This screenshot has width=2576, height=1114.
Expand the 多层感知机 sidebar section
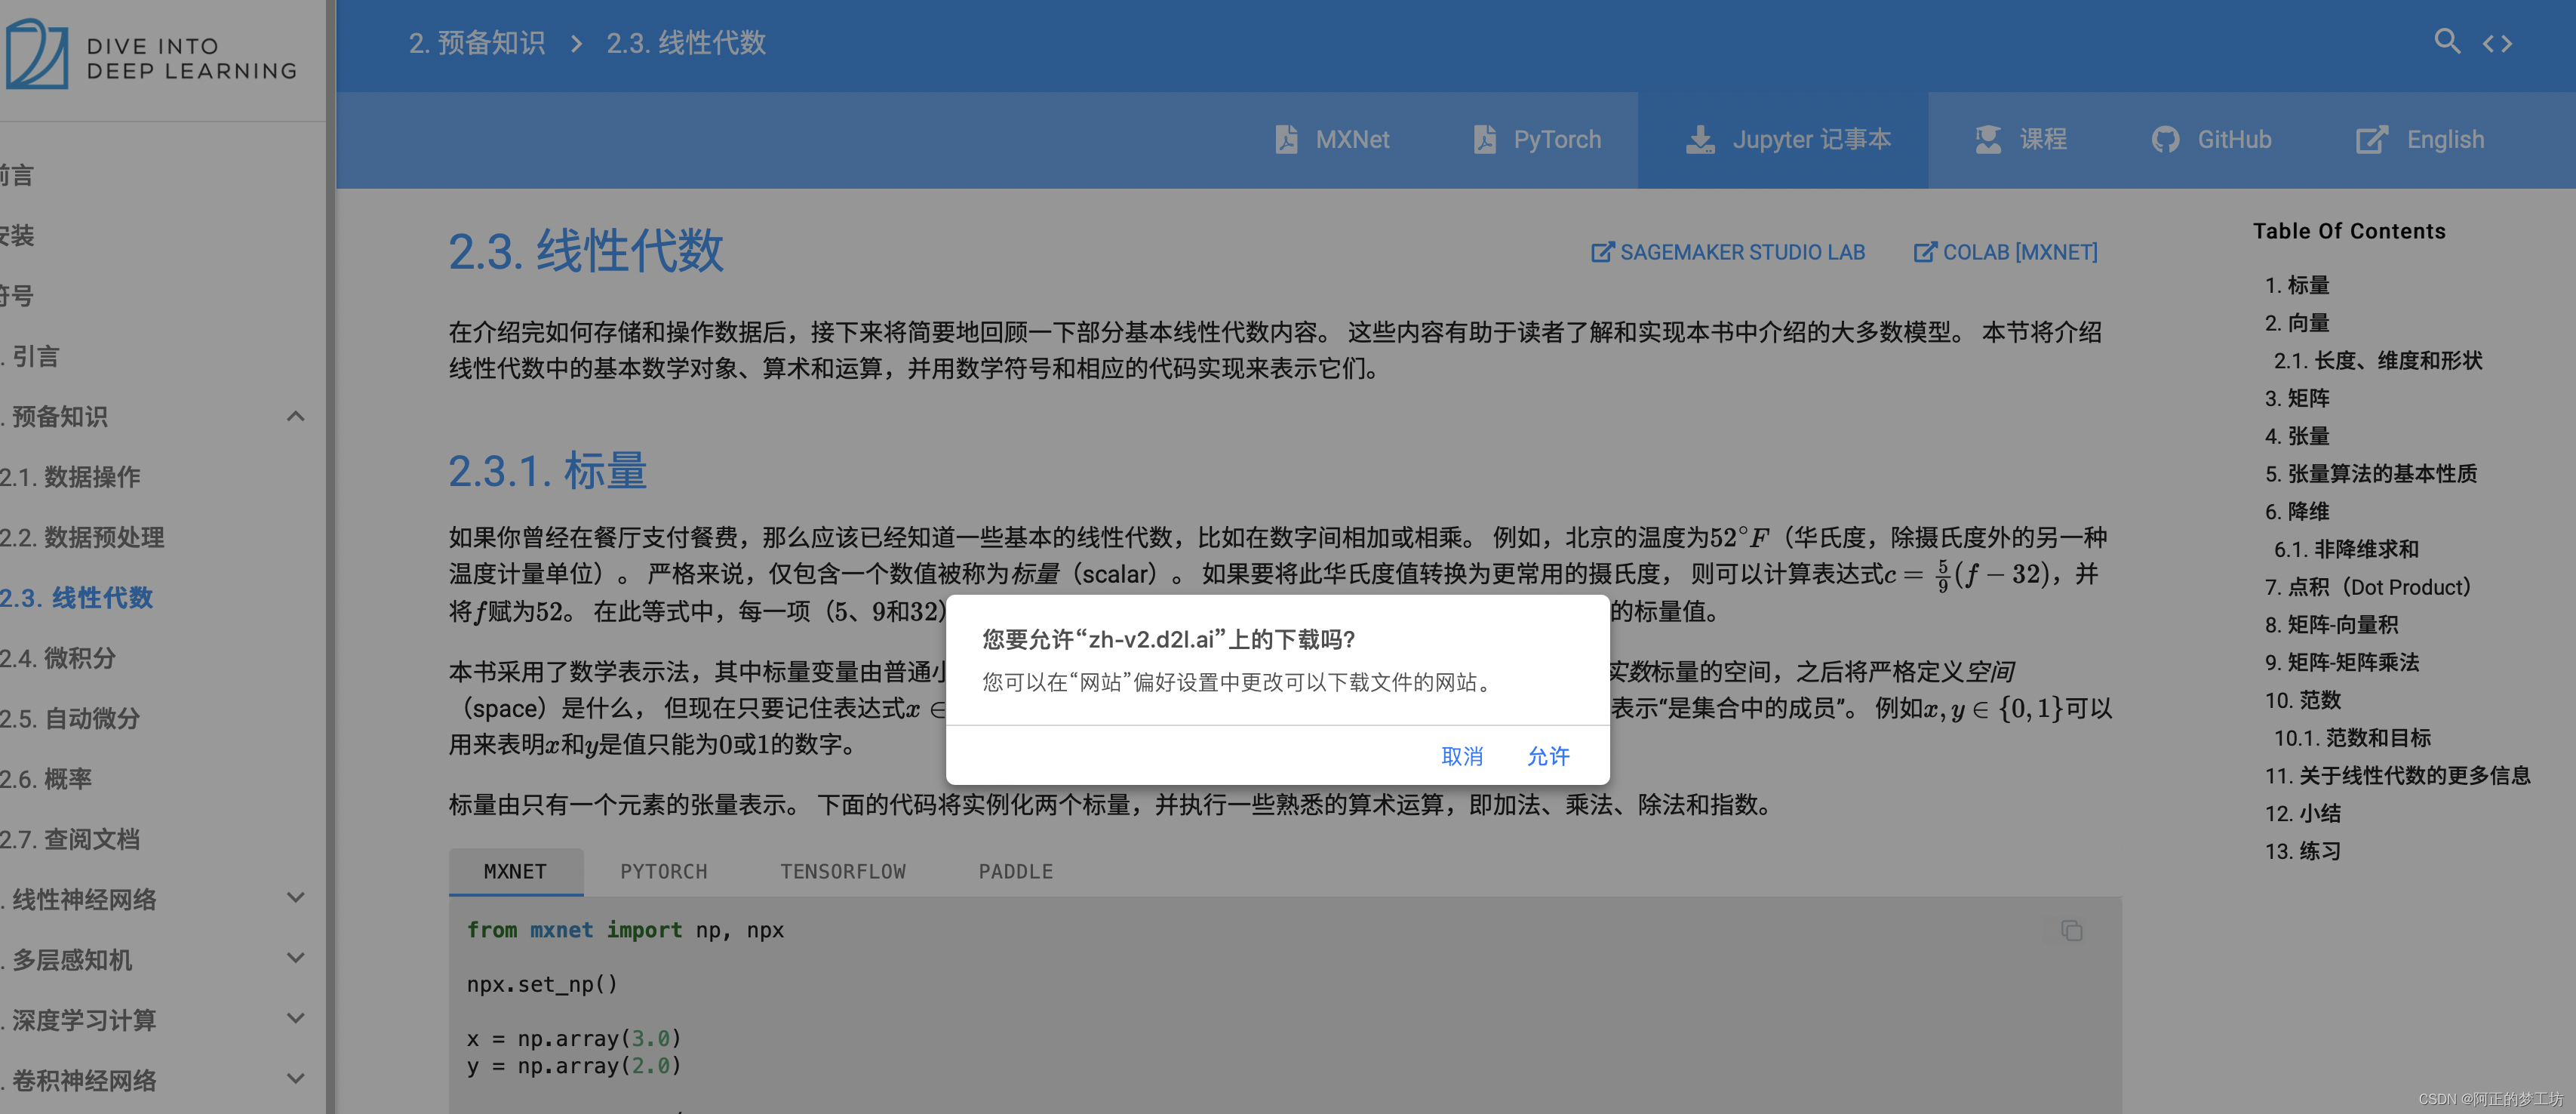[x=295, y=958]
